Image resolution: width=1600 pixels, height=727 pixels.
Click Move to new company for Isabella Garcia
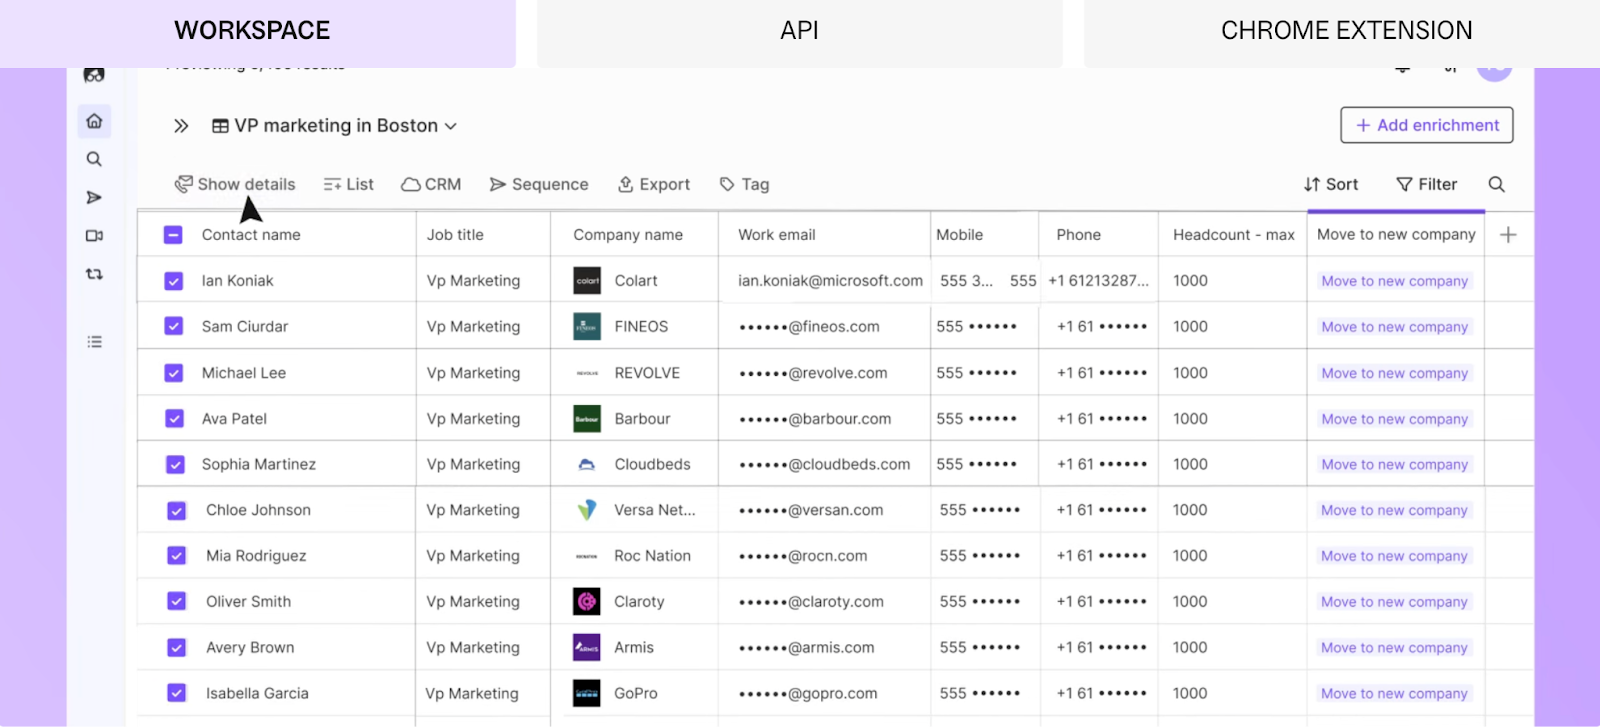tap(1394, 694)
